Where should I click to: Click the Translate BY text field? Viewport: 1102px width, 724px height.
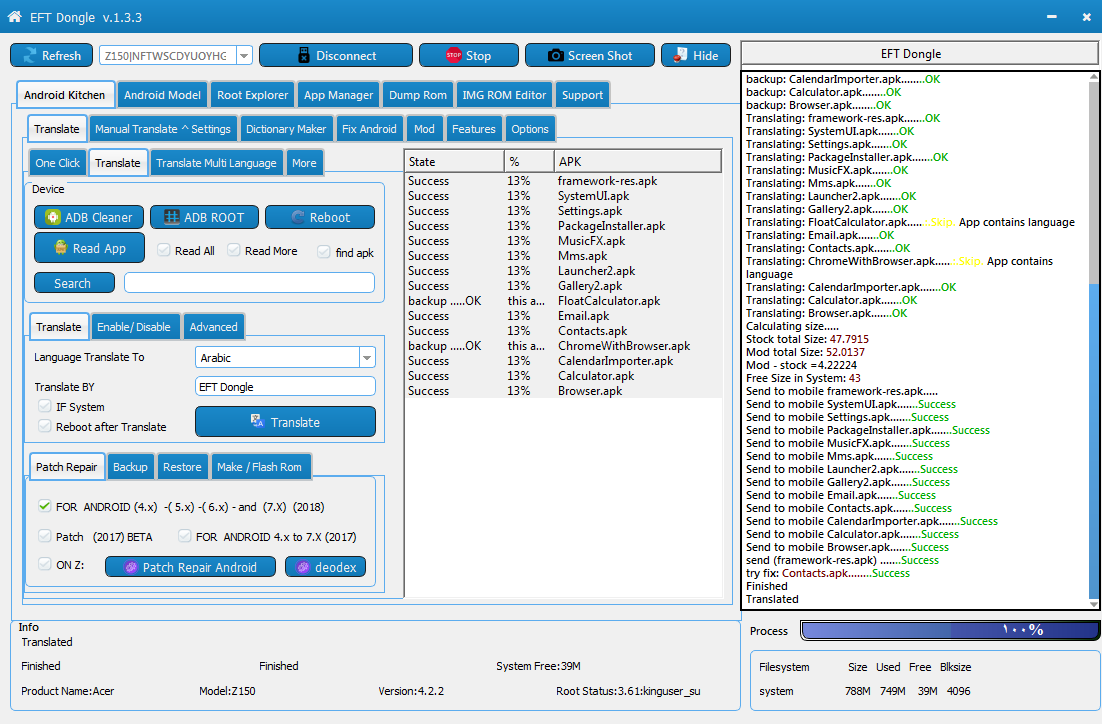[285, 387]
